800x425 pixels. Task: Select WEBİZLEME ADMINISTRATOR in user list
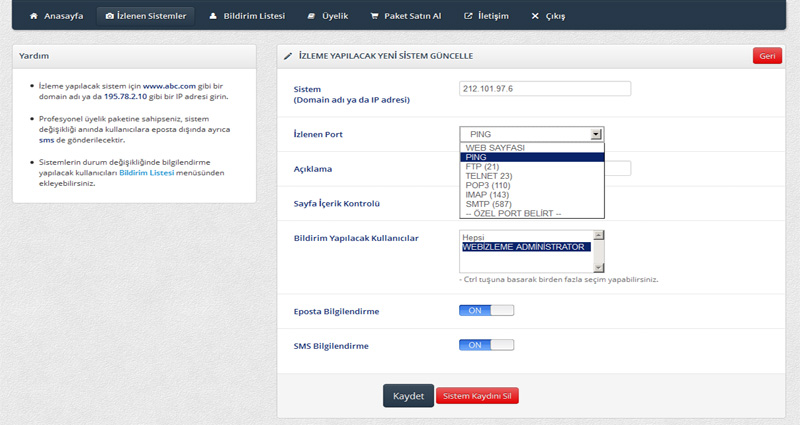[526, 247]
